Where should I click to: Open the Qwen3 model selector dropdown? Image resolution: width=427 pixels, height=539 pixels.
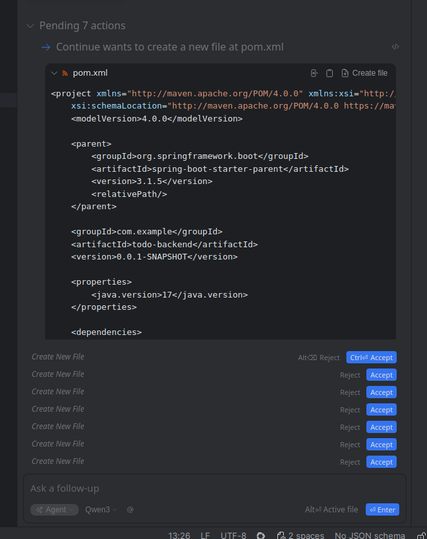click(x=101, y=510)
